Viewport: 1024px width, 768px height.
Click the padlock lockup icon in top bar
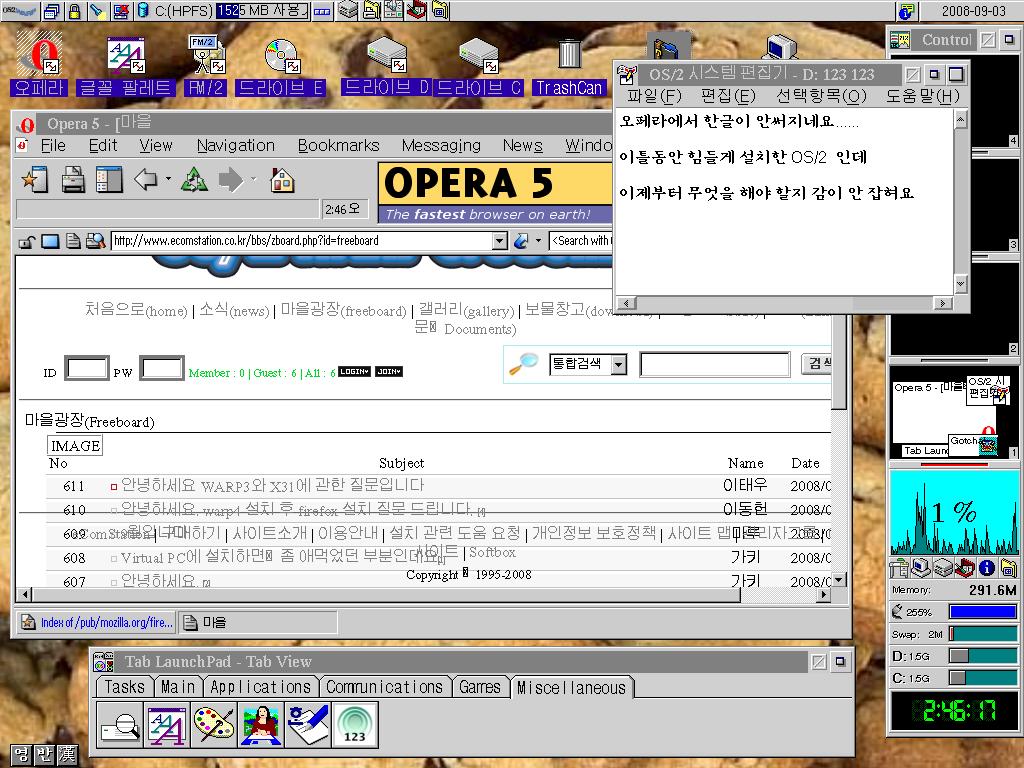[74, 10]
